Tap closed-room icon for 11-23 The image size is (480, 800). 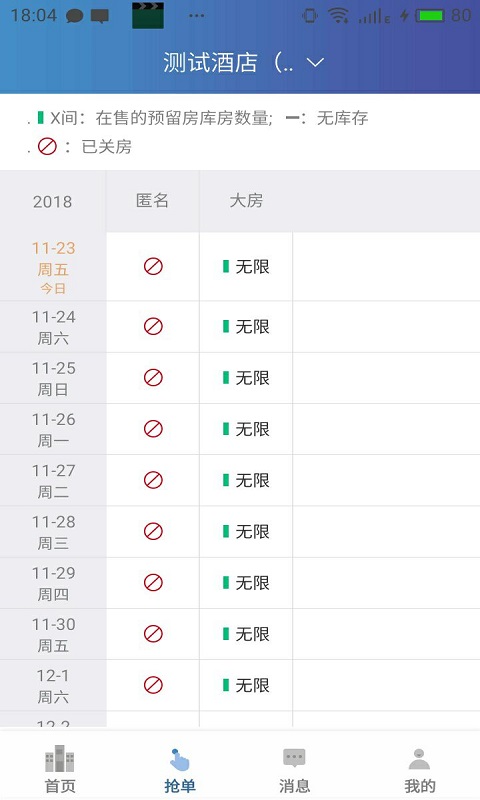click(x=153, y=266)
